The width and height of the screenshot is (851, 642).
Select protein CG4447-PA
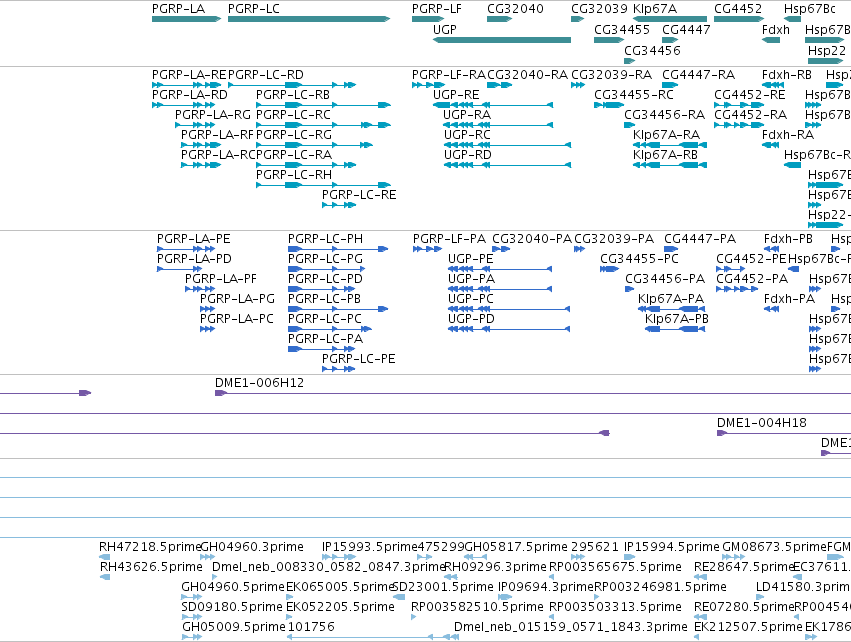700,238
